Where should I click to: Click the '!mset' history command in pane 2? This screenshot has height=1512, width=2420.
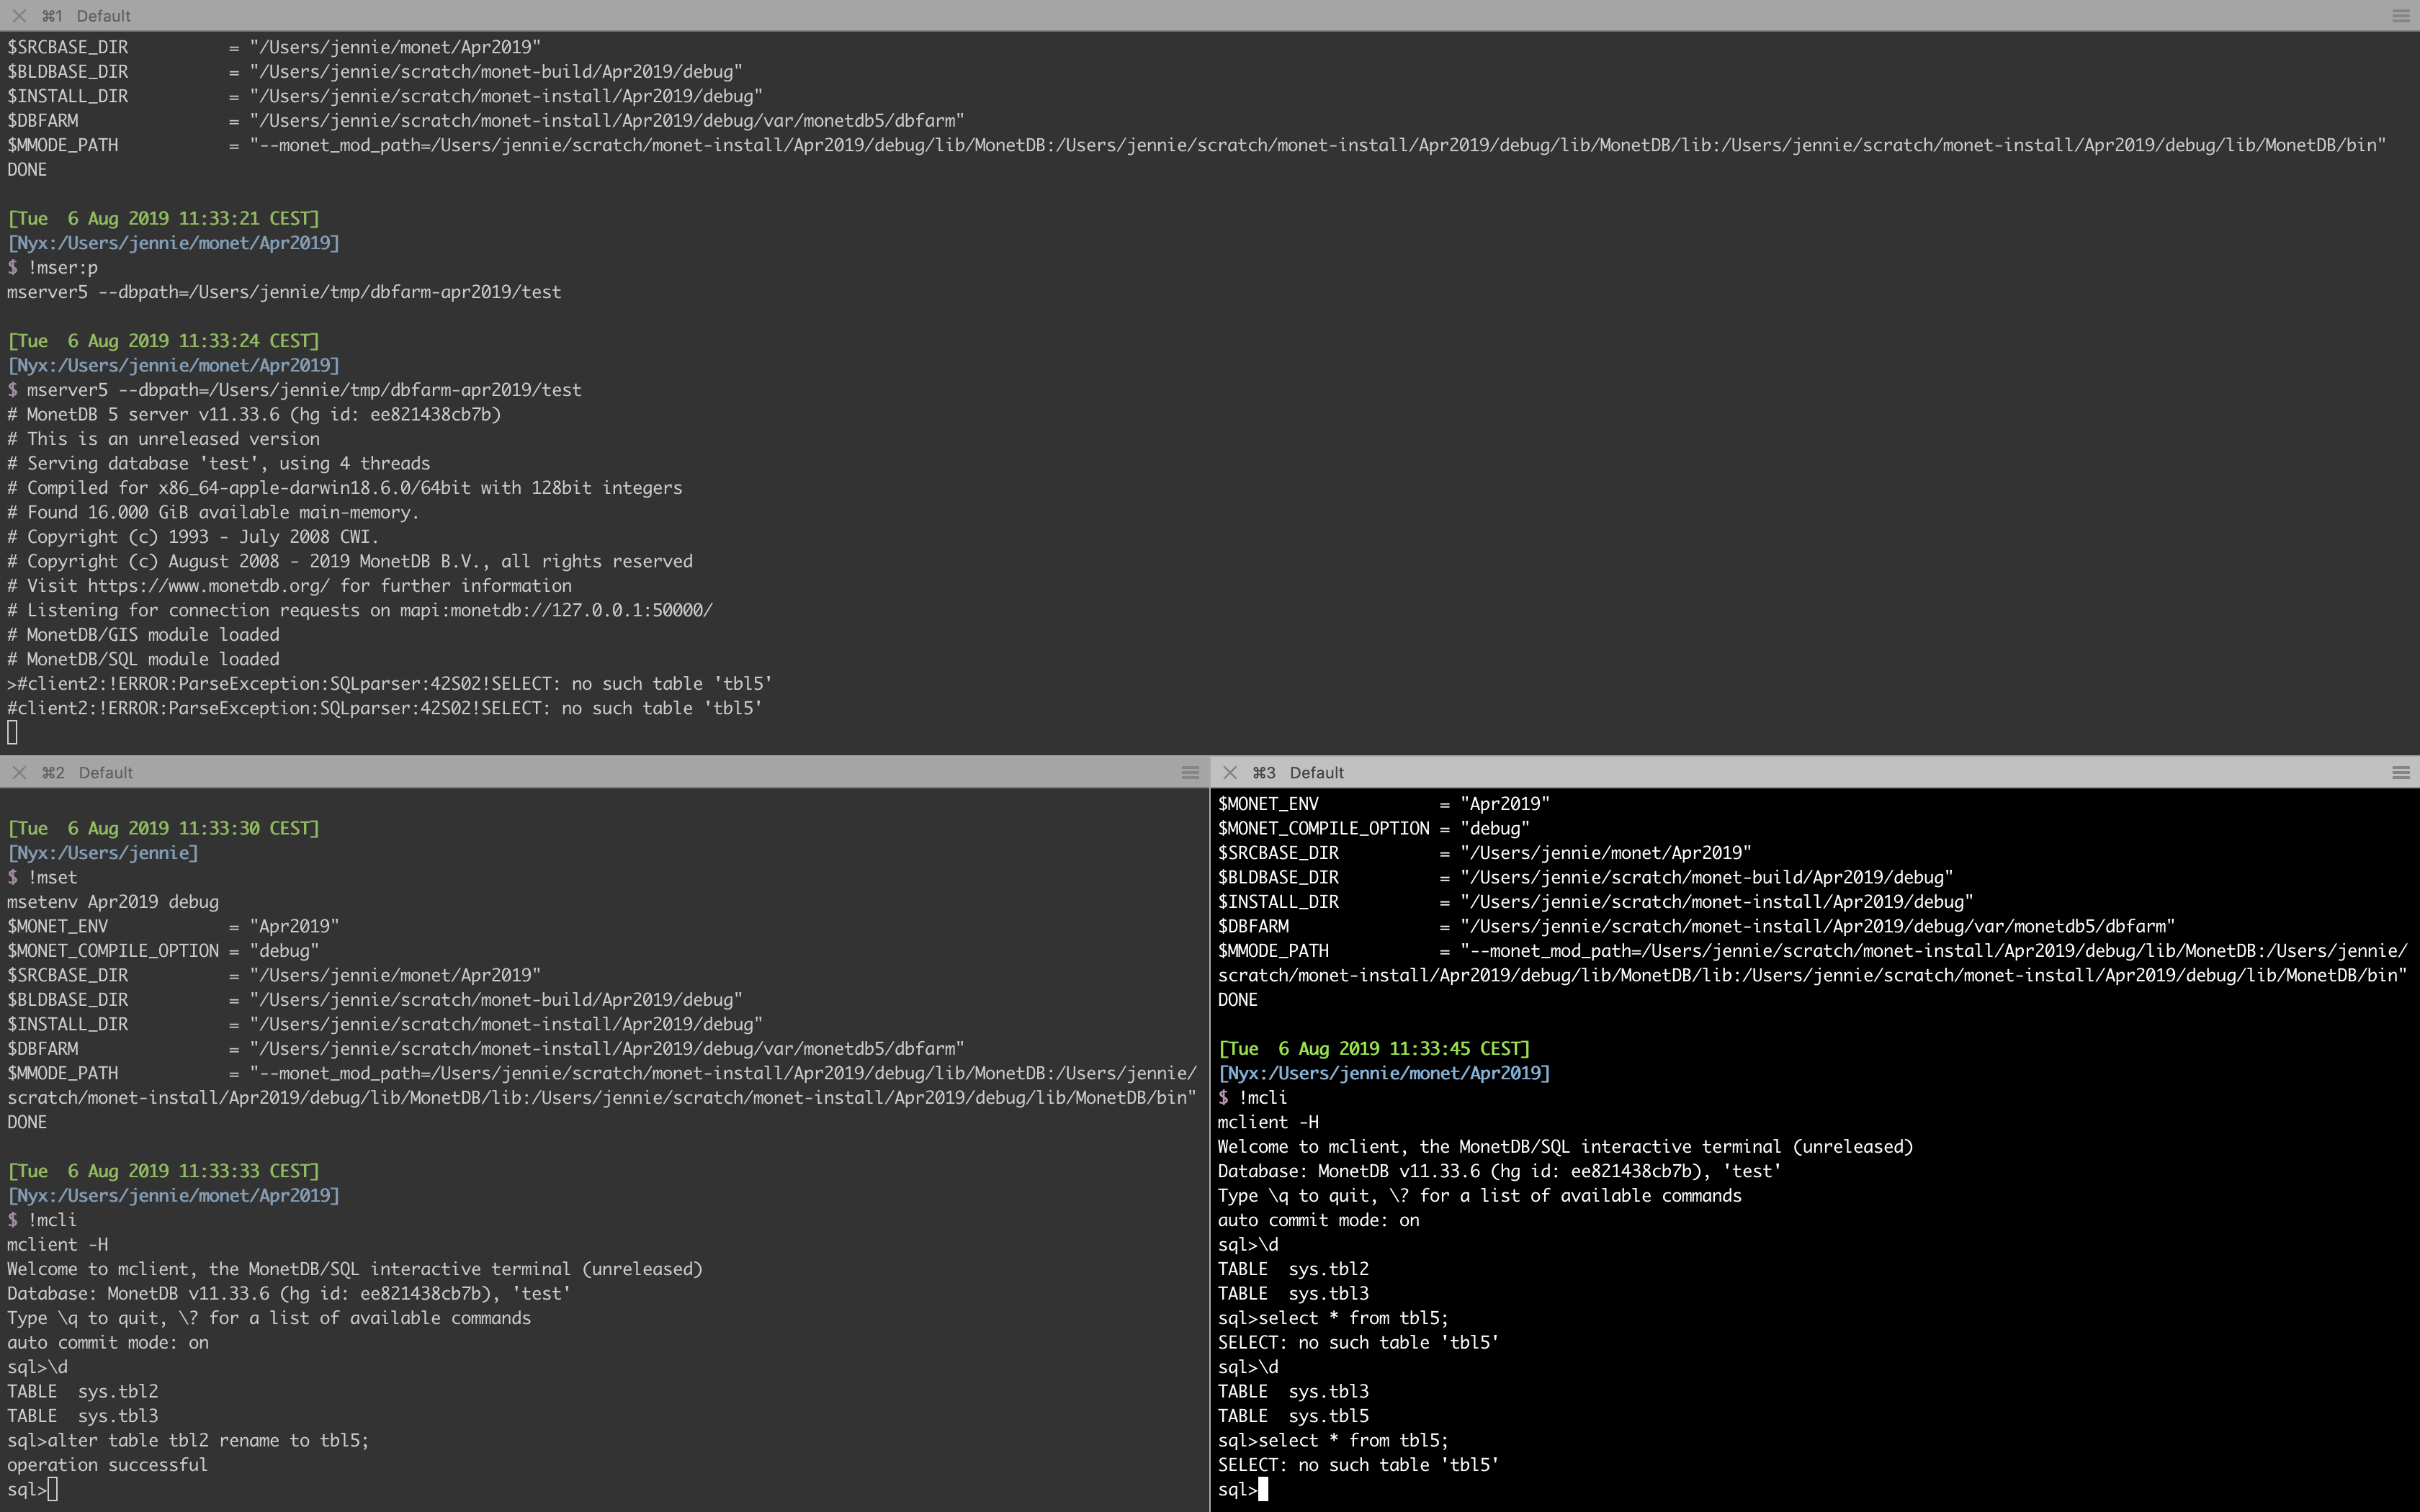[52, 877]
